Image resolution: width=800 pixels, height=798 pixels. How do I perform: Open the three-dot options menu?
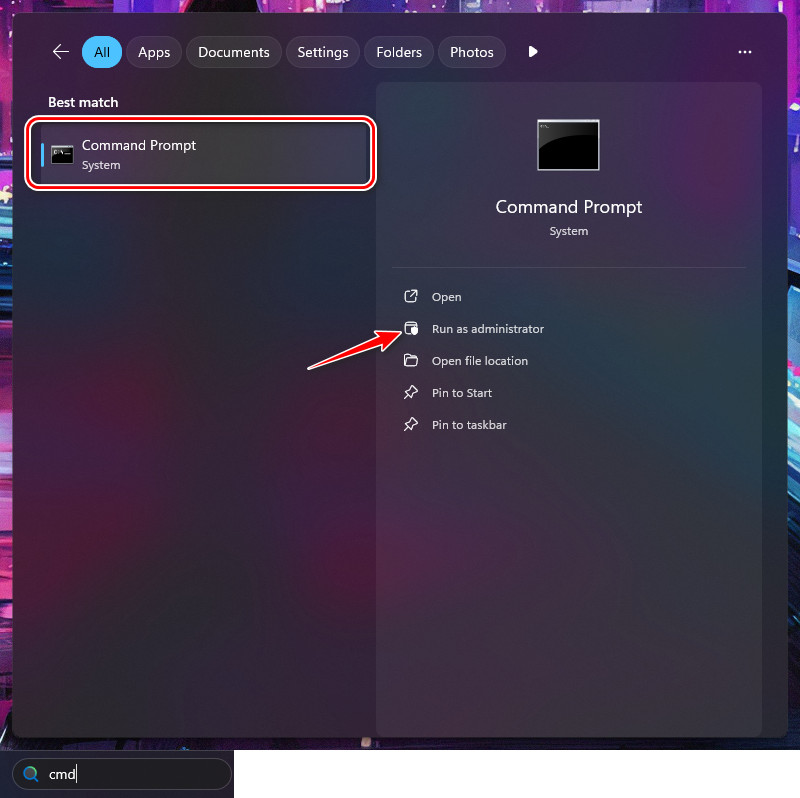click(744, 52)
